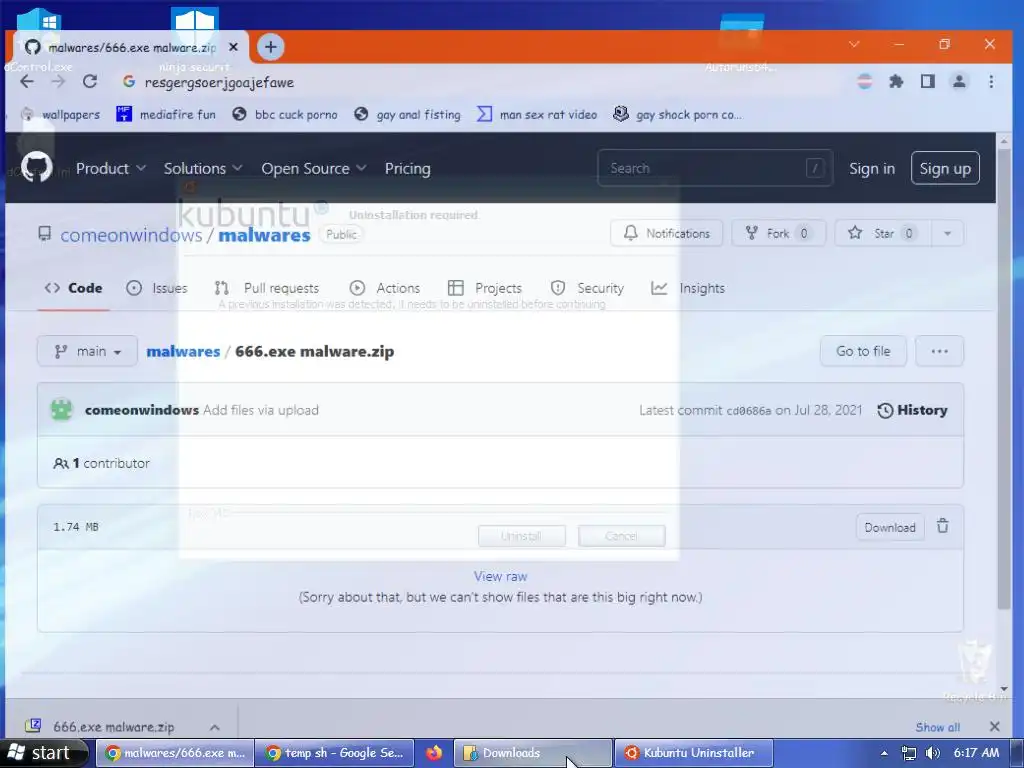
Task: Click the malwares breadcrumb link
Action: [x=183, y=351]
